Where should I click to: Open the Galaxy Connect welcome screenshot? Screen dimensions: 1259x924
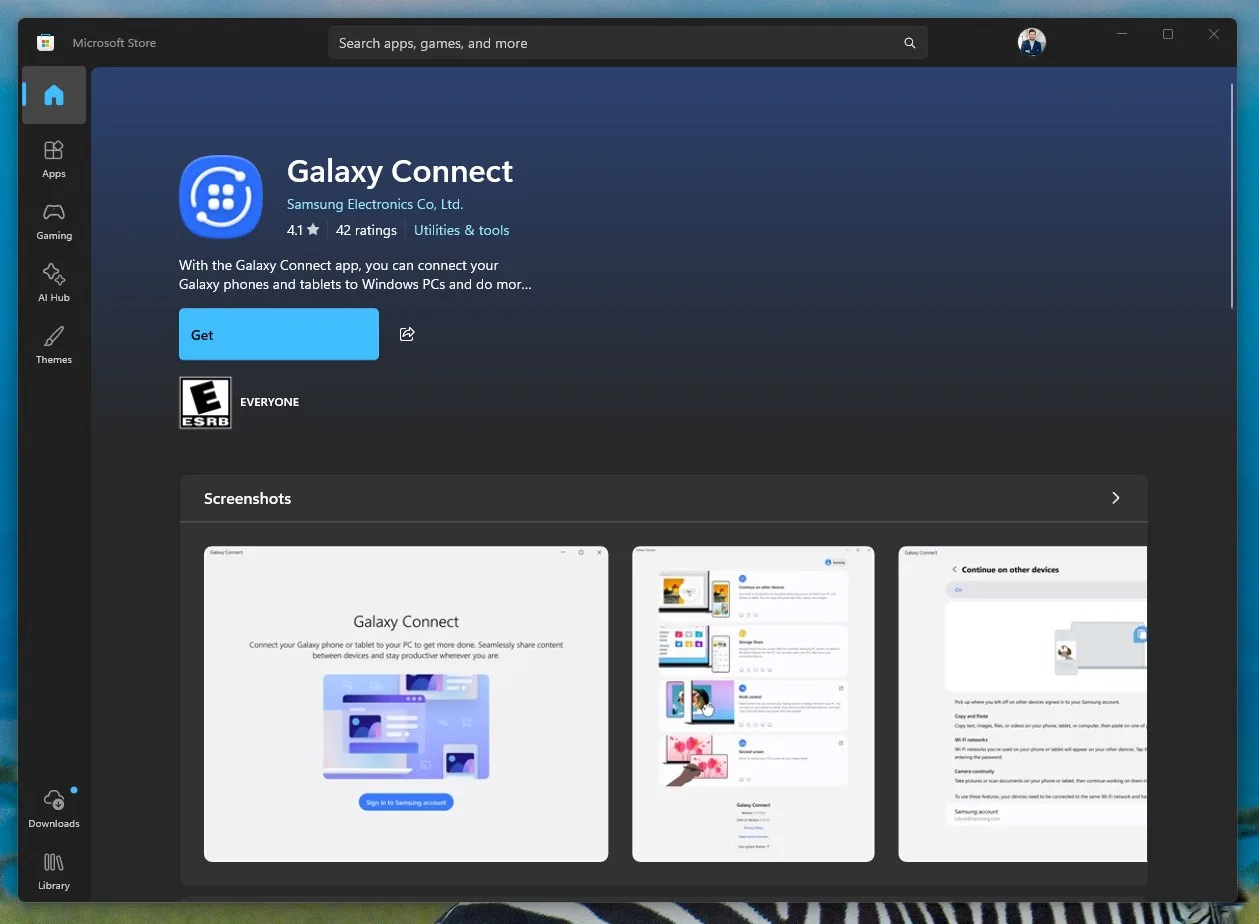tap(406, 704)
